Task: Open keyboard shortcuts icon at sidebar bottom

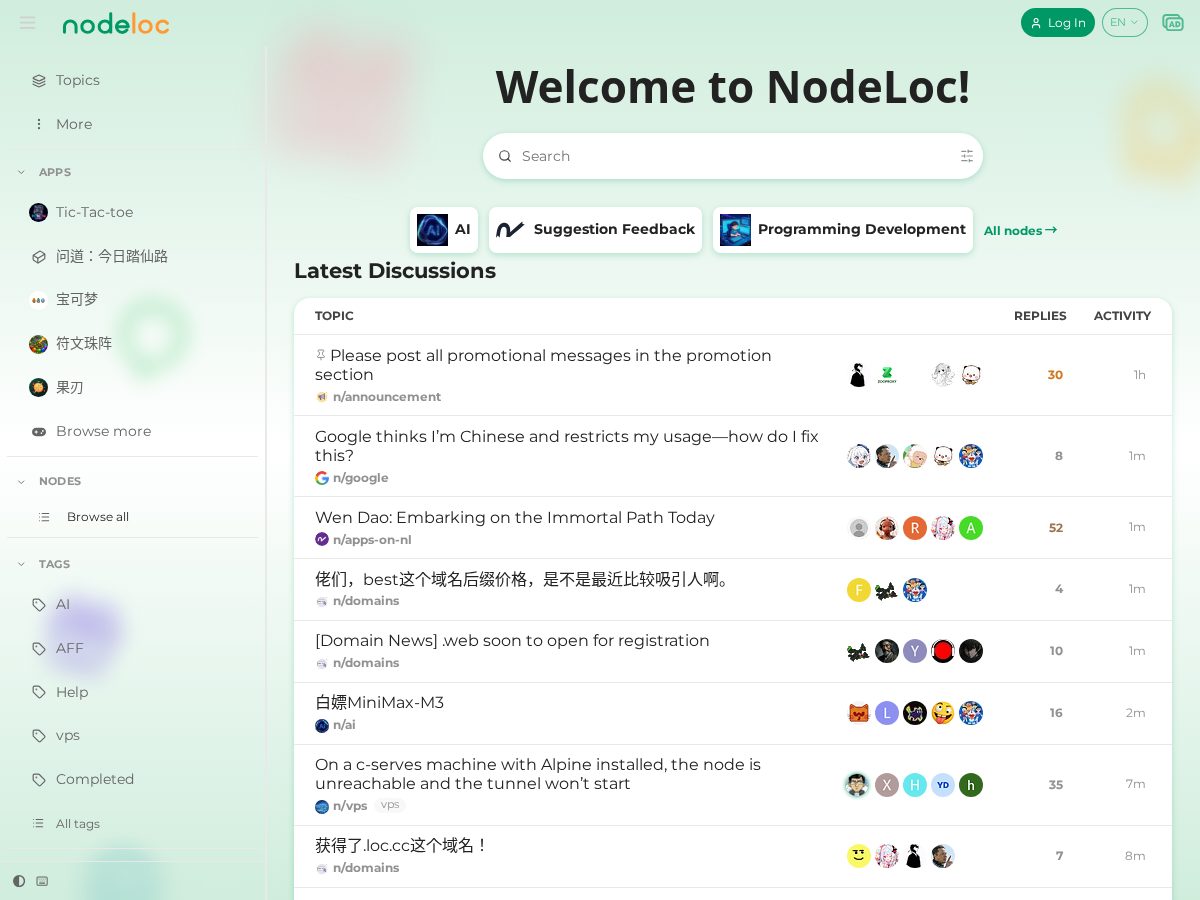Action: [42, 881]
